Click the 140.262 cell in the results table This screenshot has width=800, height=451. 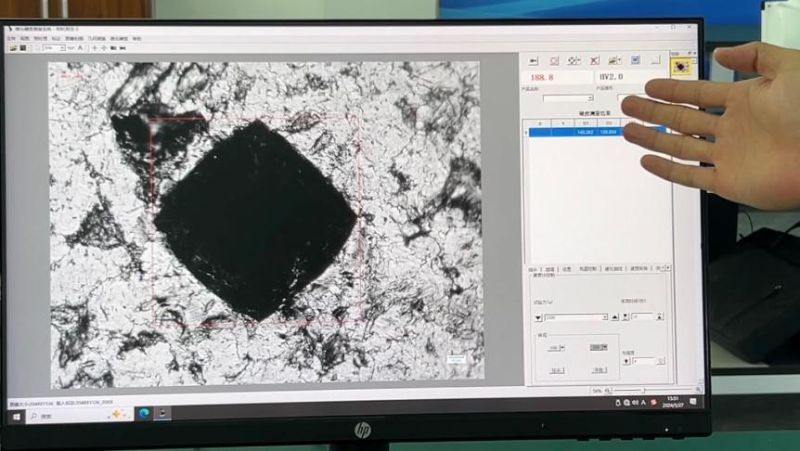[585, 132]
